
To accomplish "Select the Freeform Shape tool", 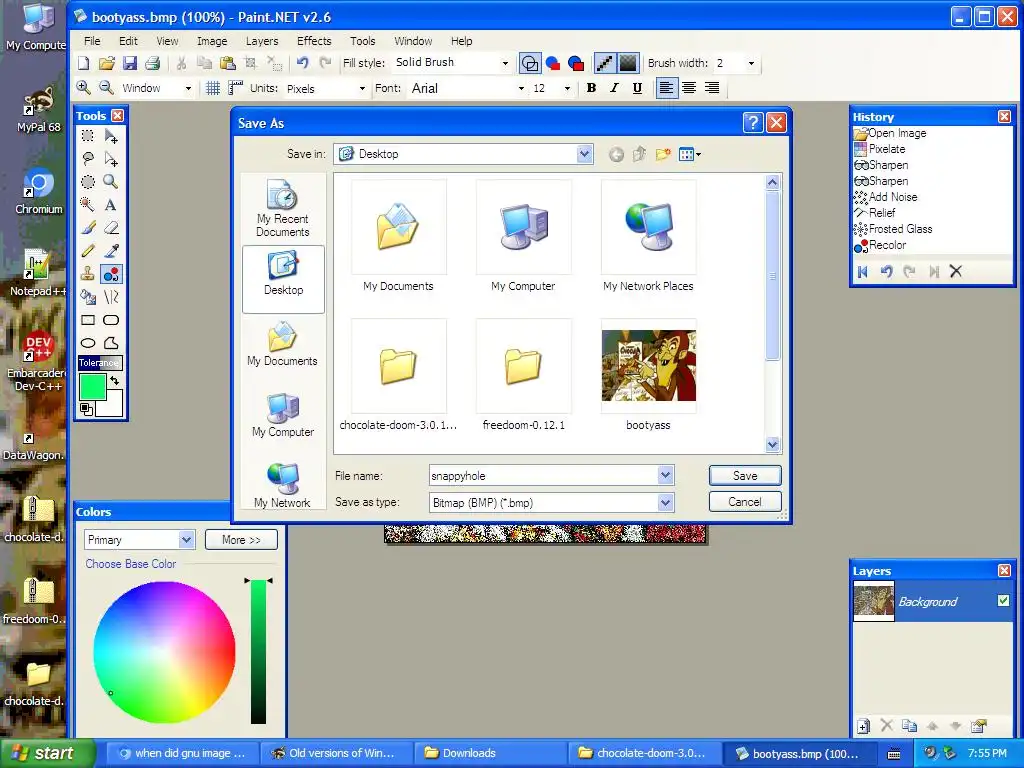I will (x=111, y=343).
